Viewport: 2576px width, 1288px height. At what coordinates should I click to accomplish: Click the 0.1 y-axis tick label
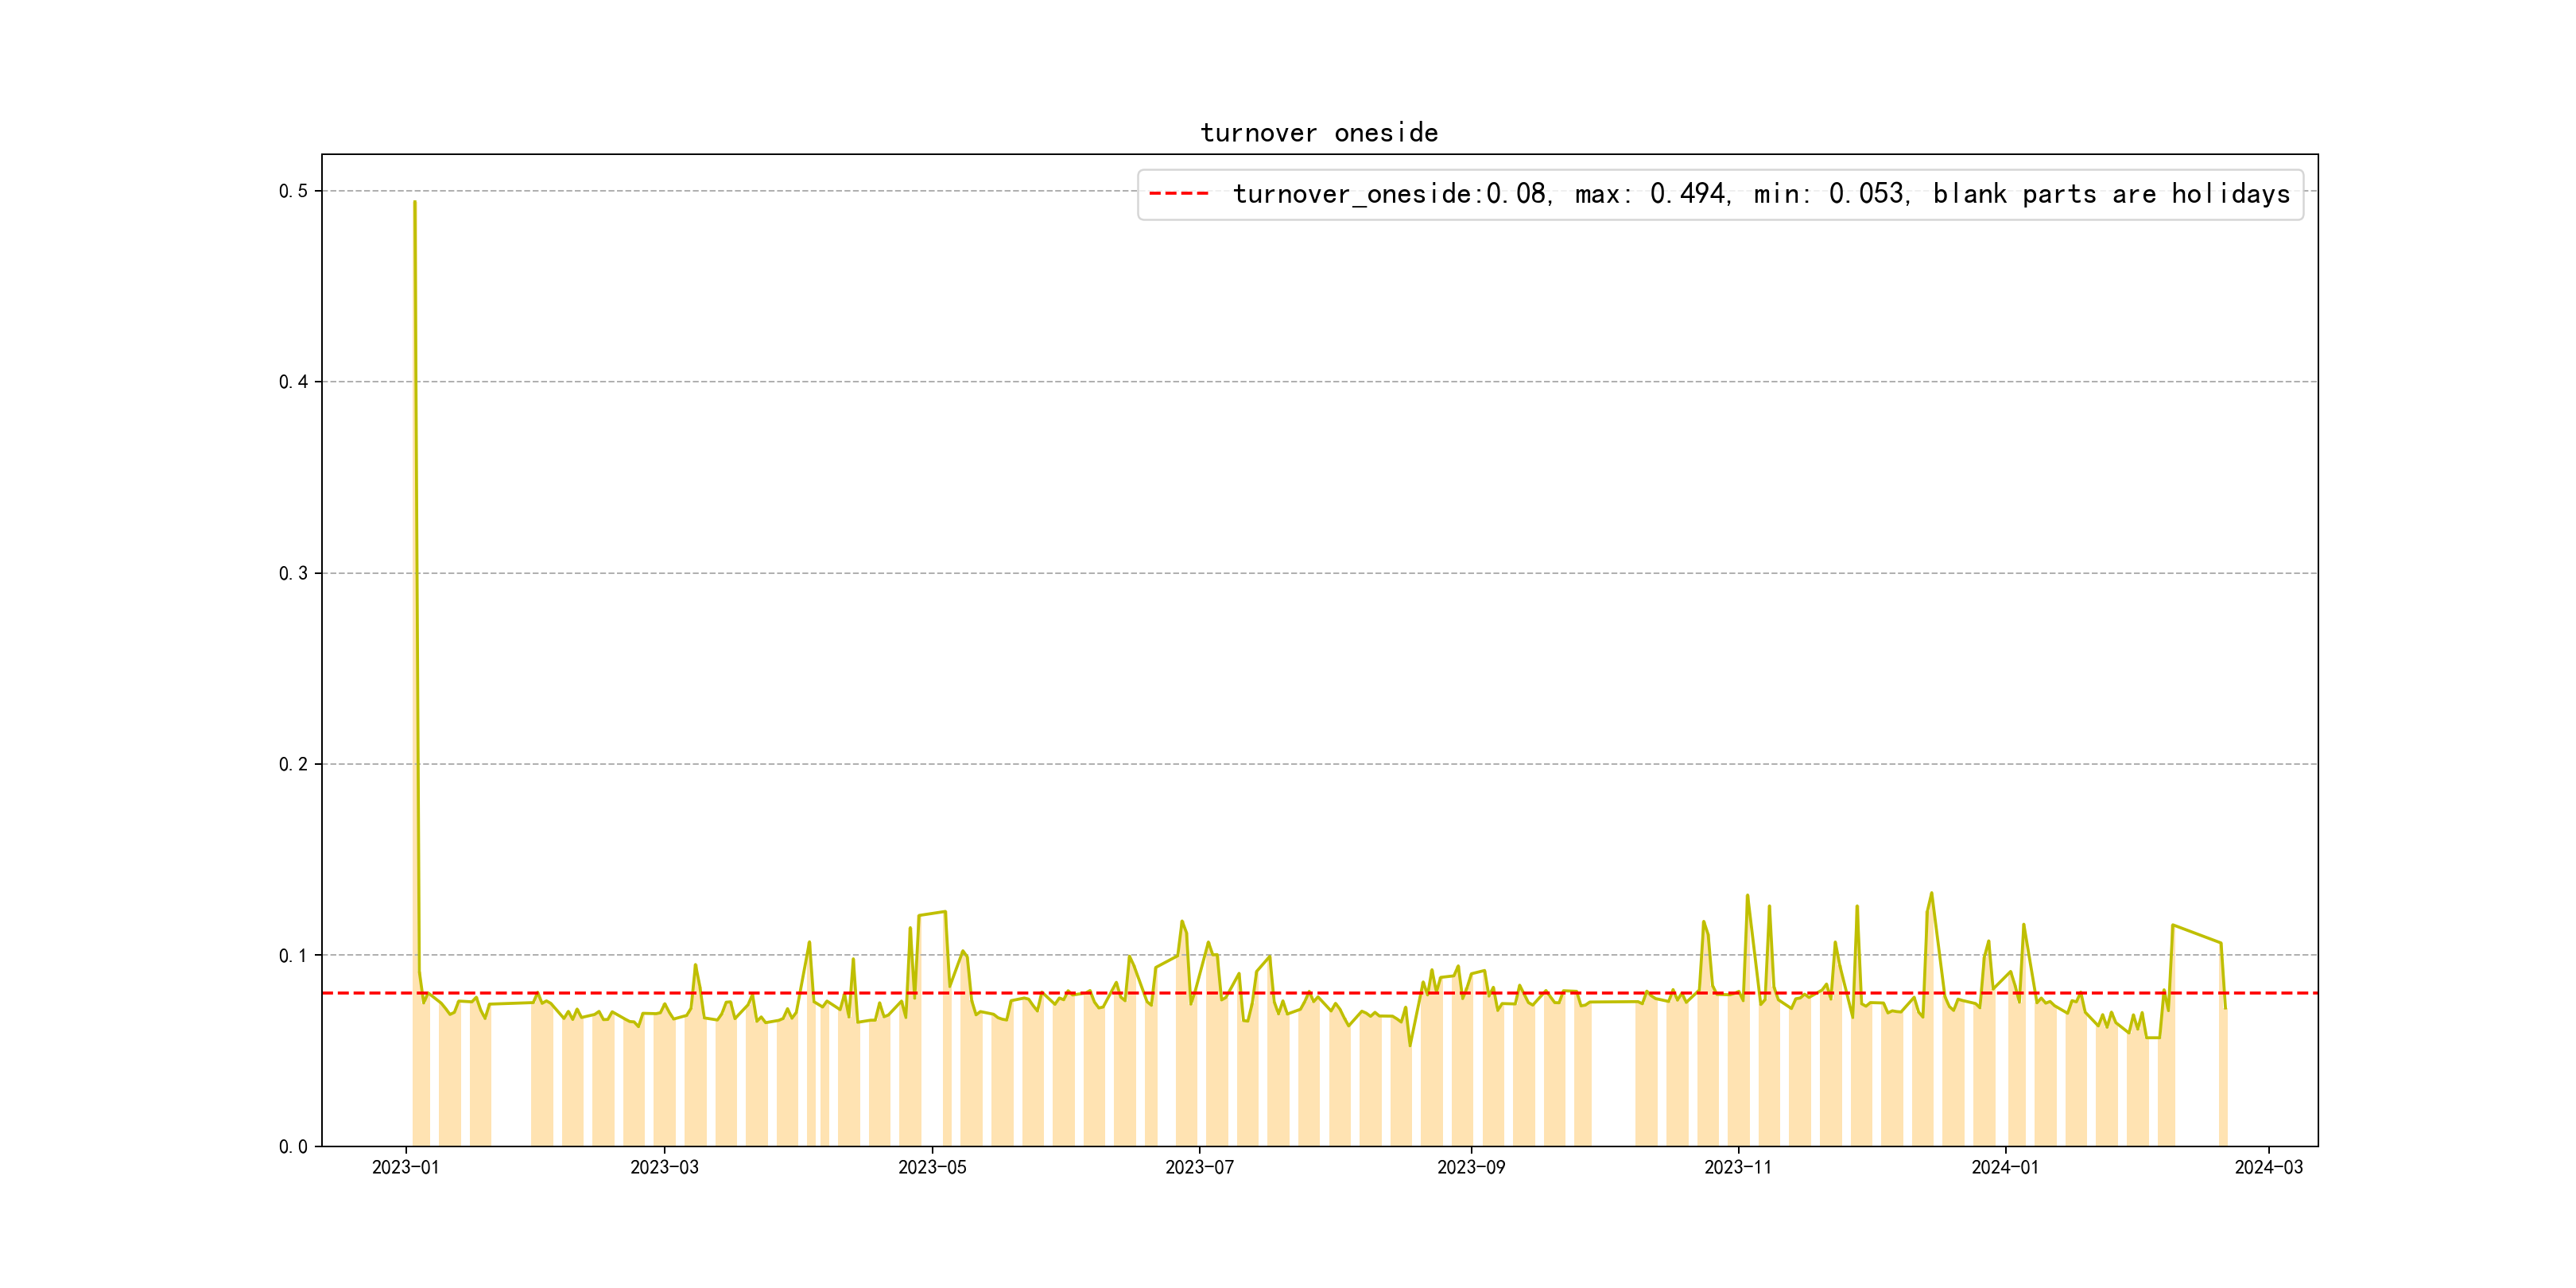click(x=293, y=955)
